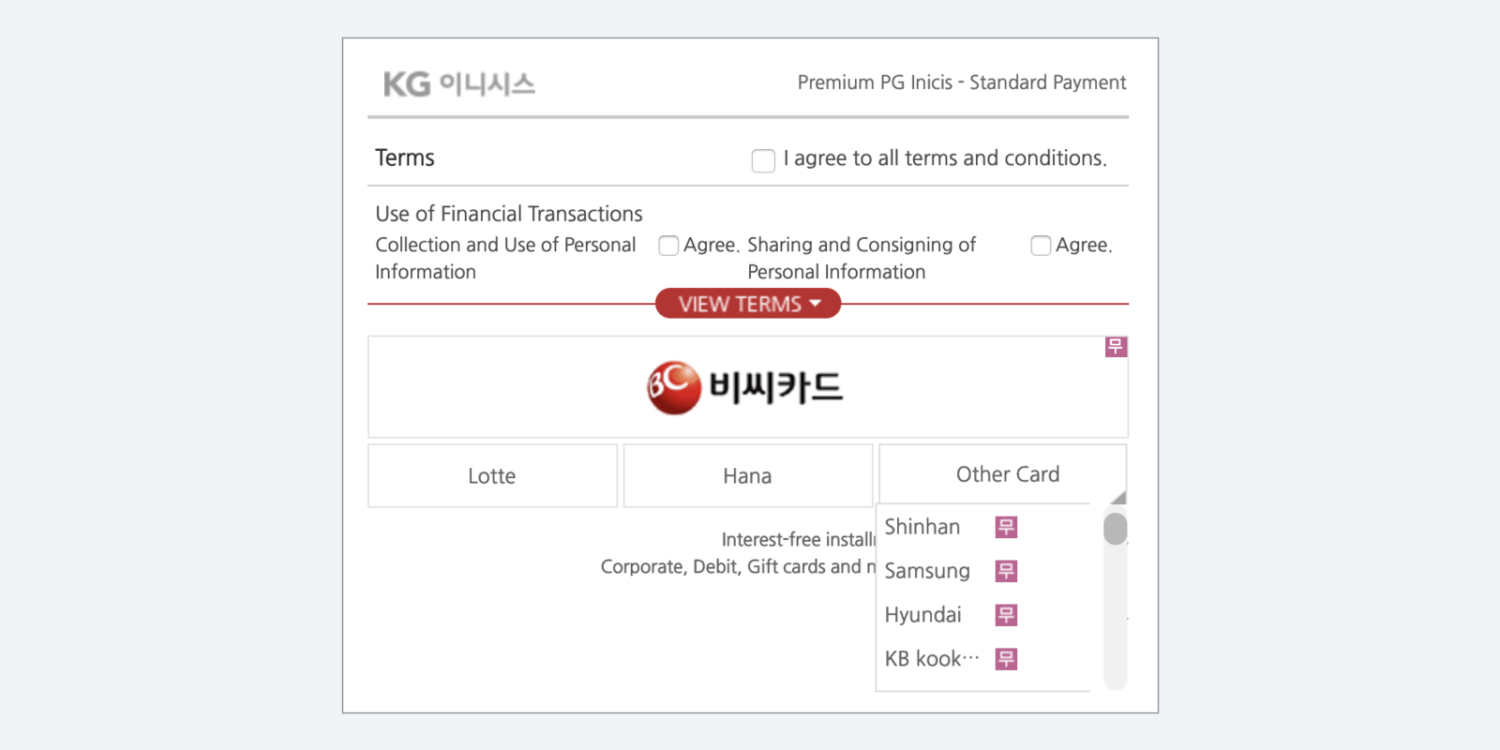Image resolution: width=1500 pixels, height=750 pixels.
Task: Open the Other Card dropdown
Action: [1002, 475]
